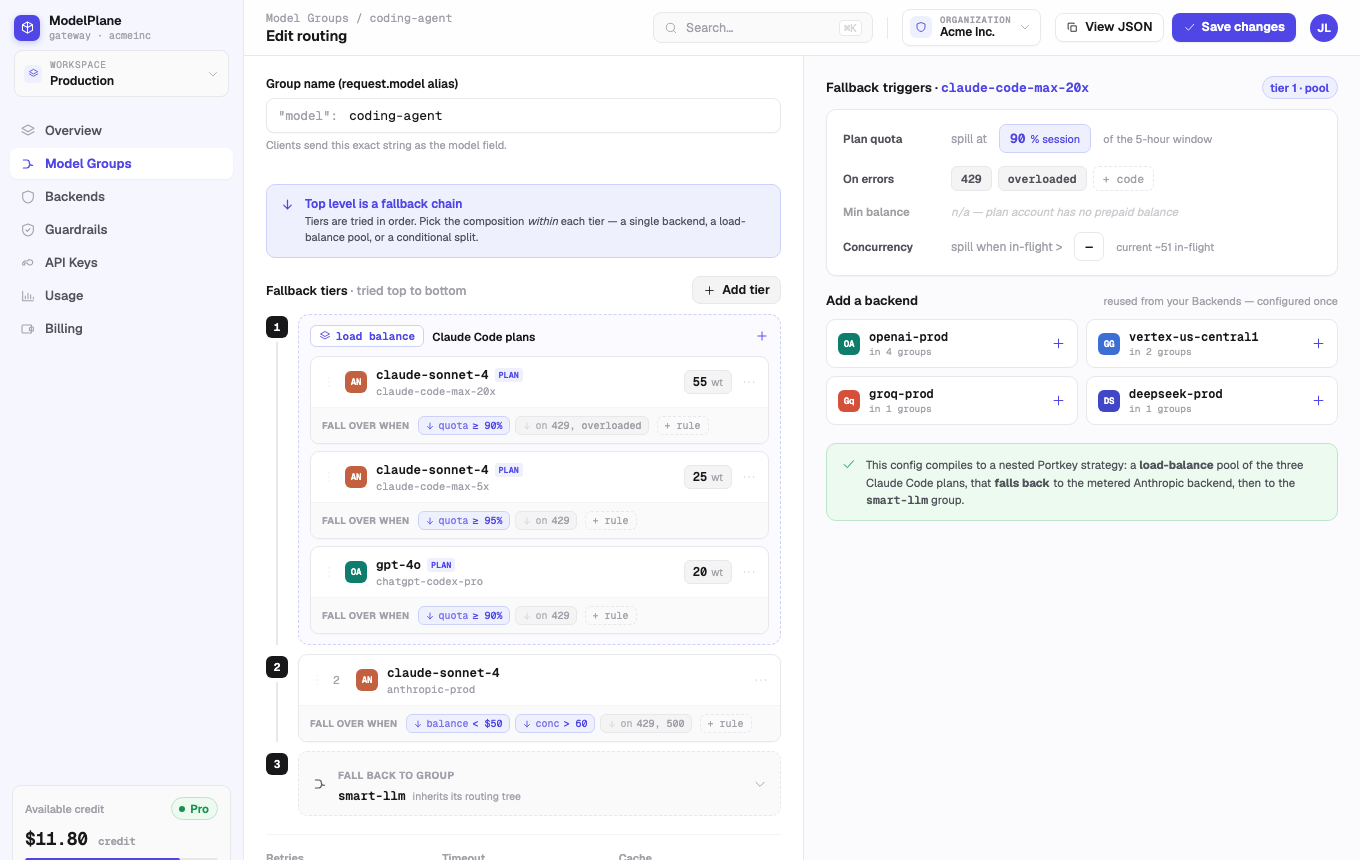This screenshot has width=1360, height=860.
Task: Click the ModelPlane cube logo
Action: click(27, 28)
